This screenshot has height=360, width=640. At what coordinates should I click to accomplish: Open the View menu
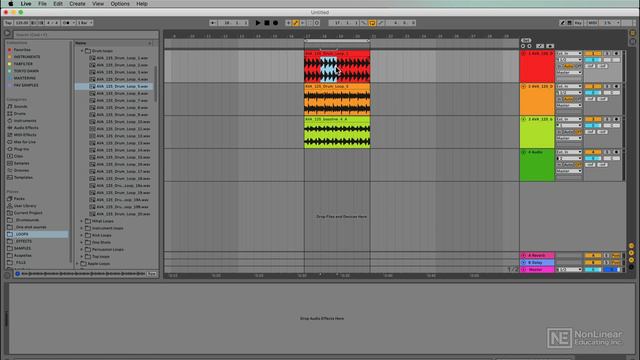pos(98,4)
